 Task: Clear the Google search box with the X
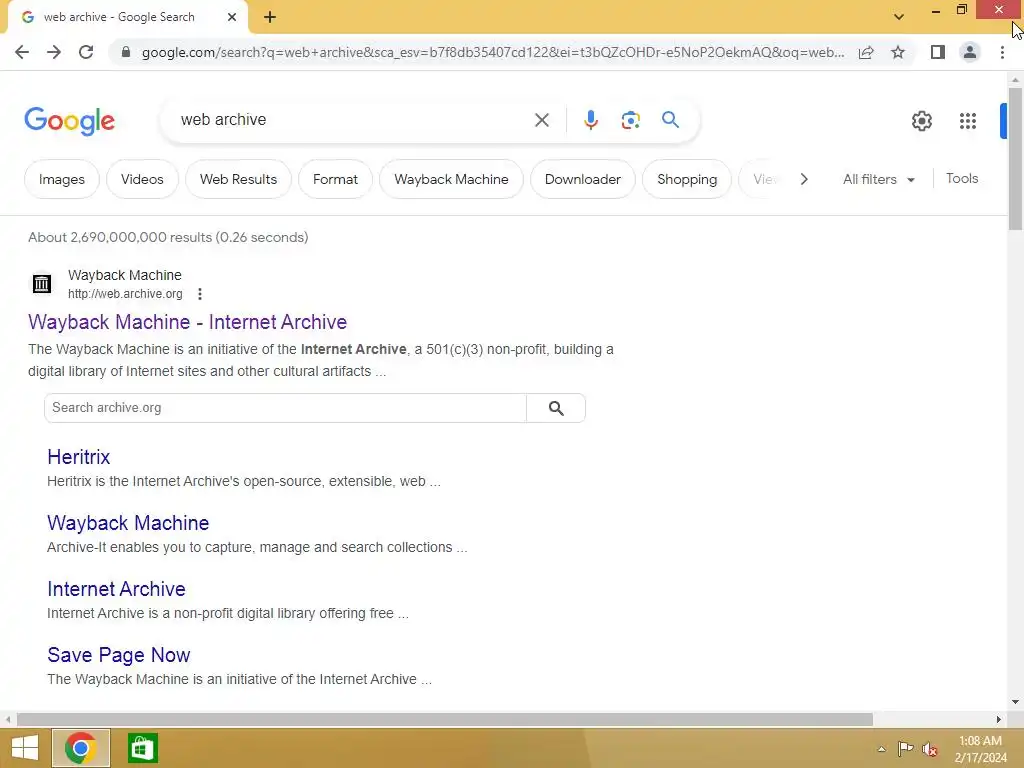click(x=541, y=120)
